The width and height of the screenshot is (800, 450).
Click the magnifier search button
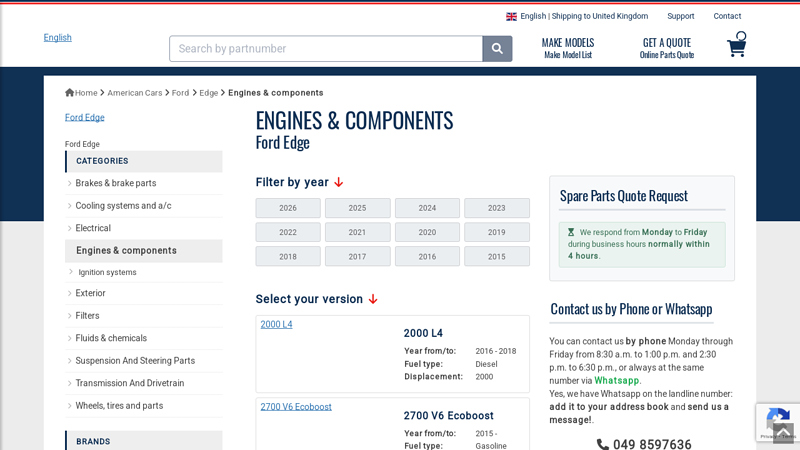tap(497, 48)
